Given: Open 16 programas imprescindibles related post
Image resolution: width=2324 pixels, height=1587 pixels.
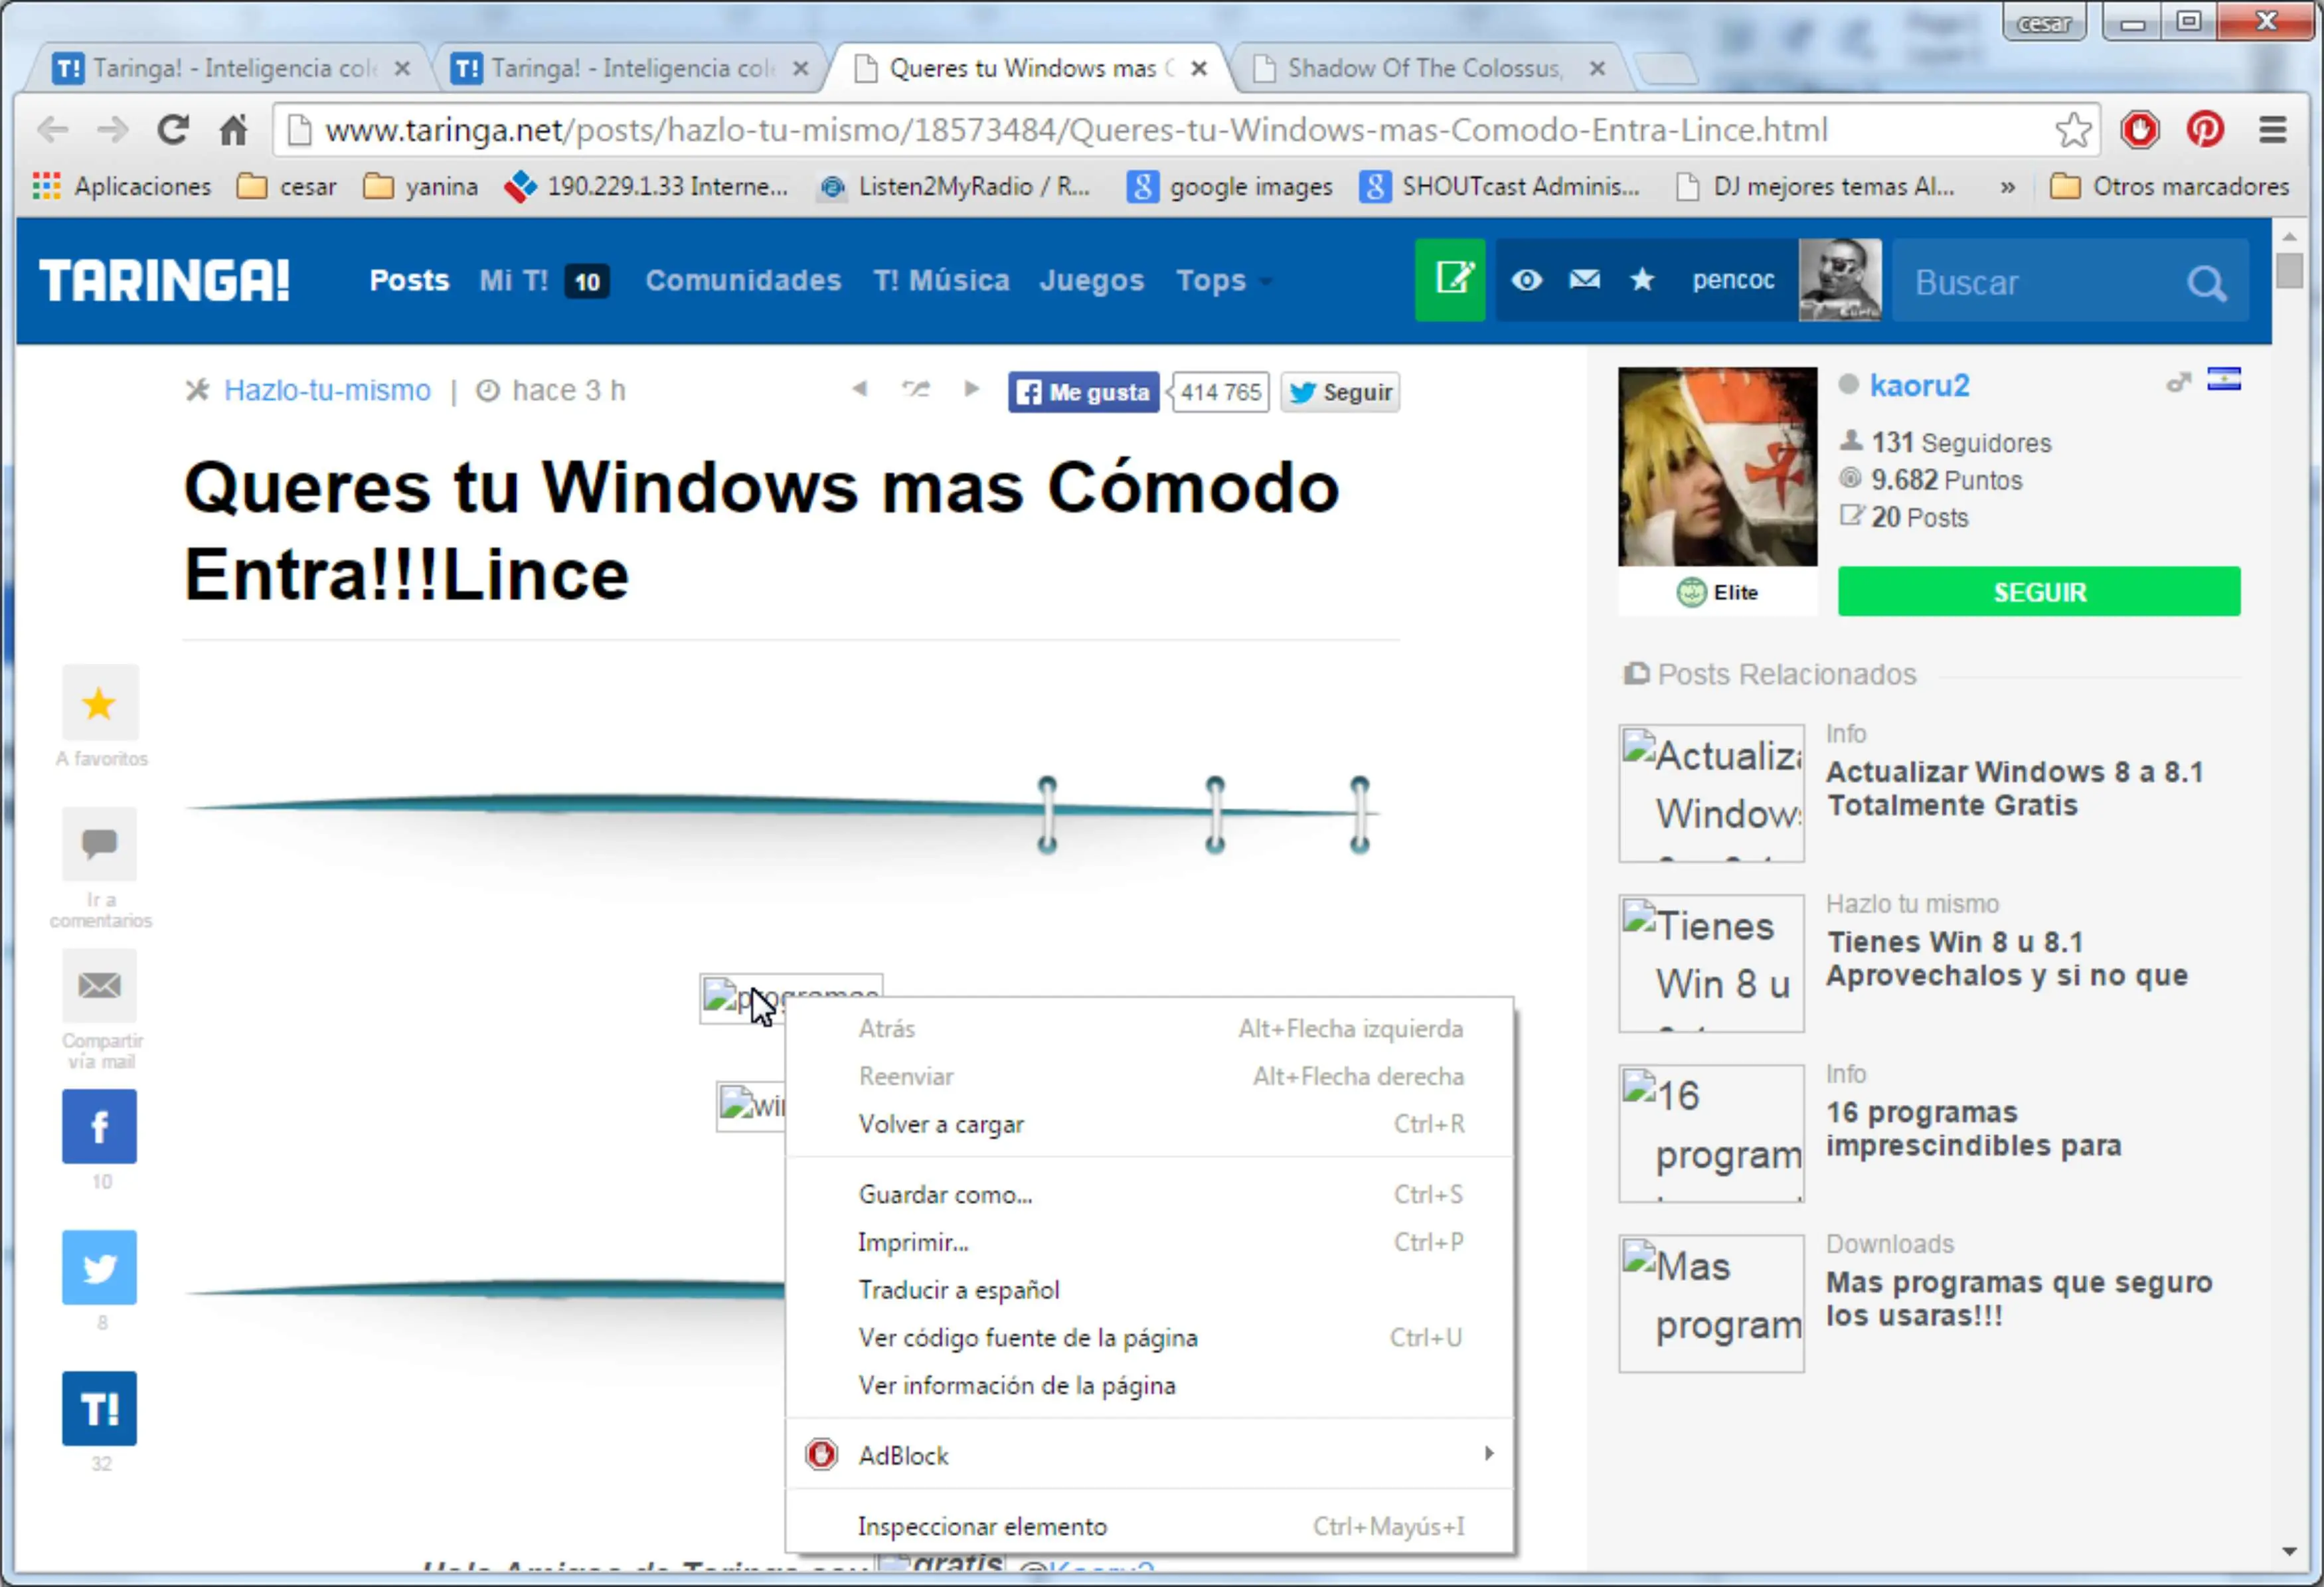Looking at the screenshot, I should click(1973, 1128).
